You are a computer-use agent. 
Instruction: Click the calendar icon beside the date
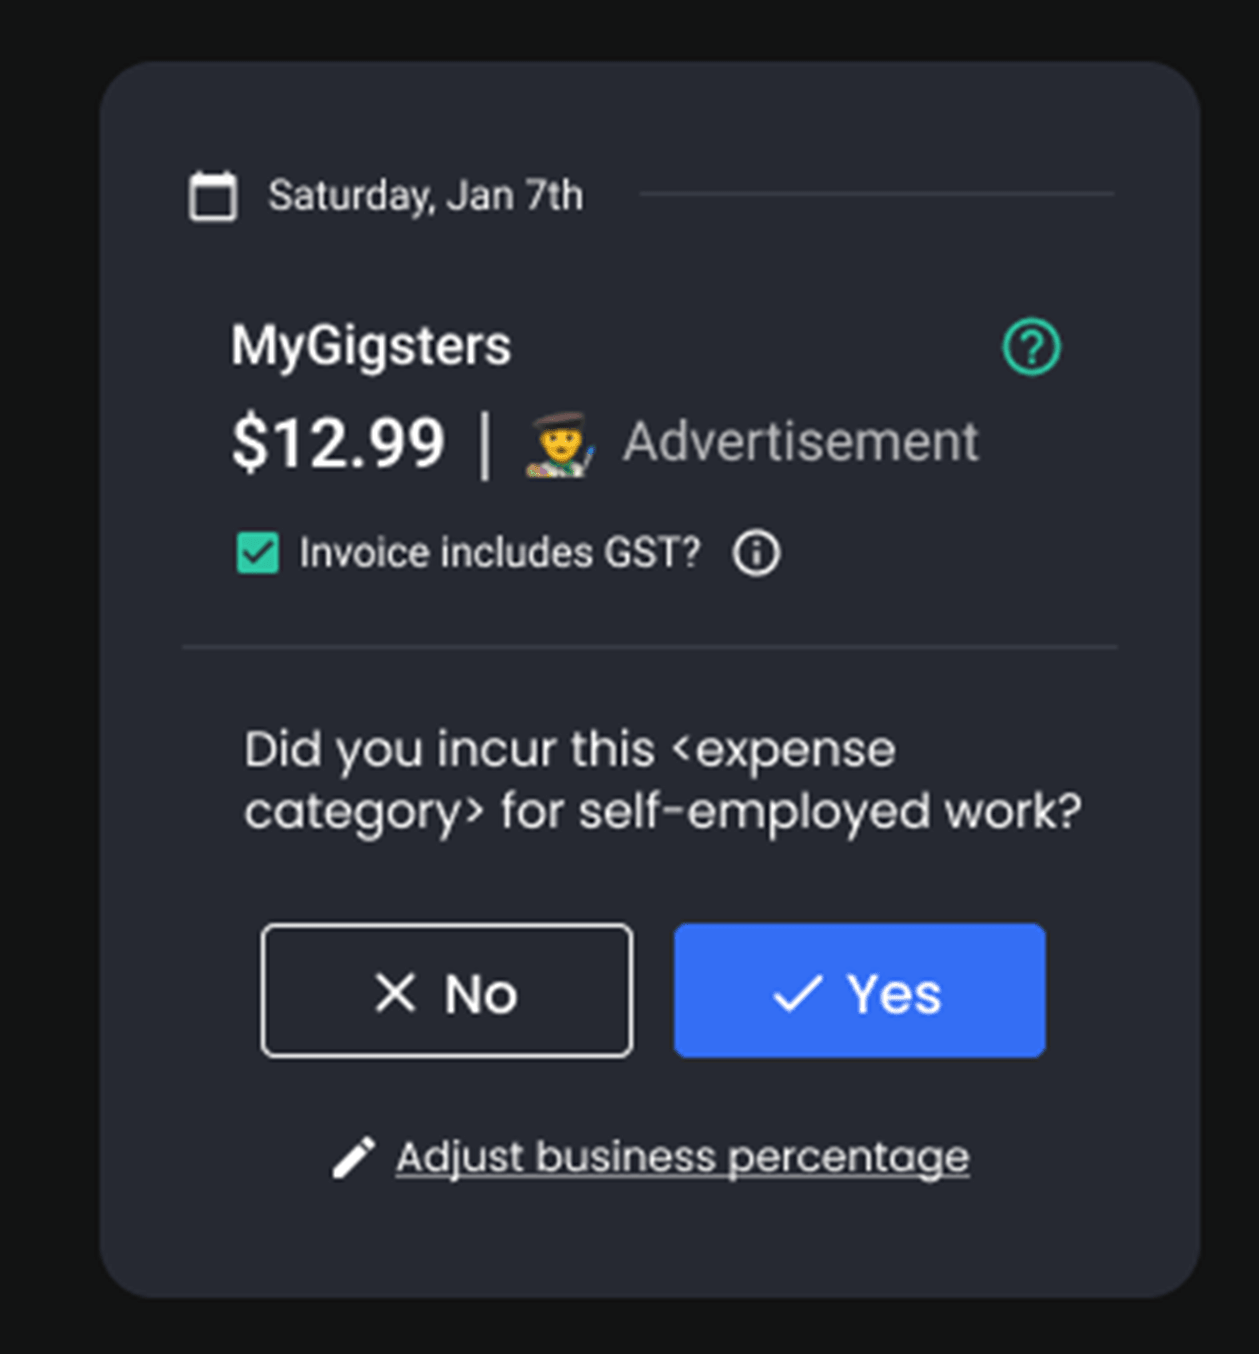pos(213,195)
